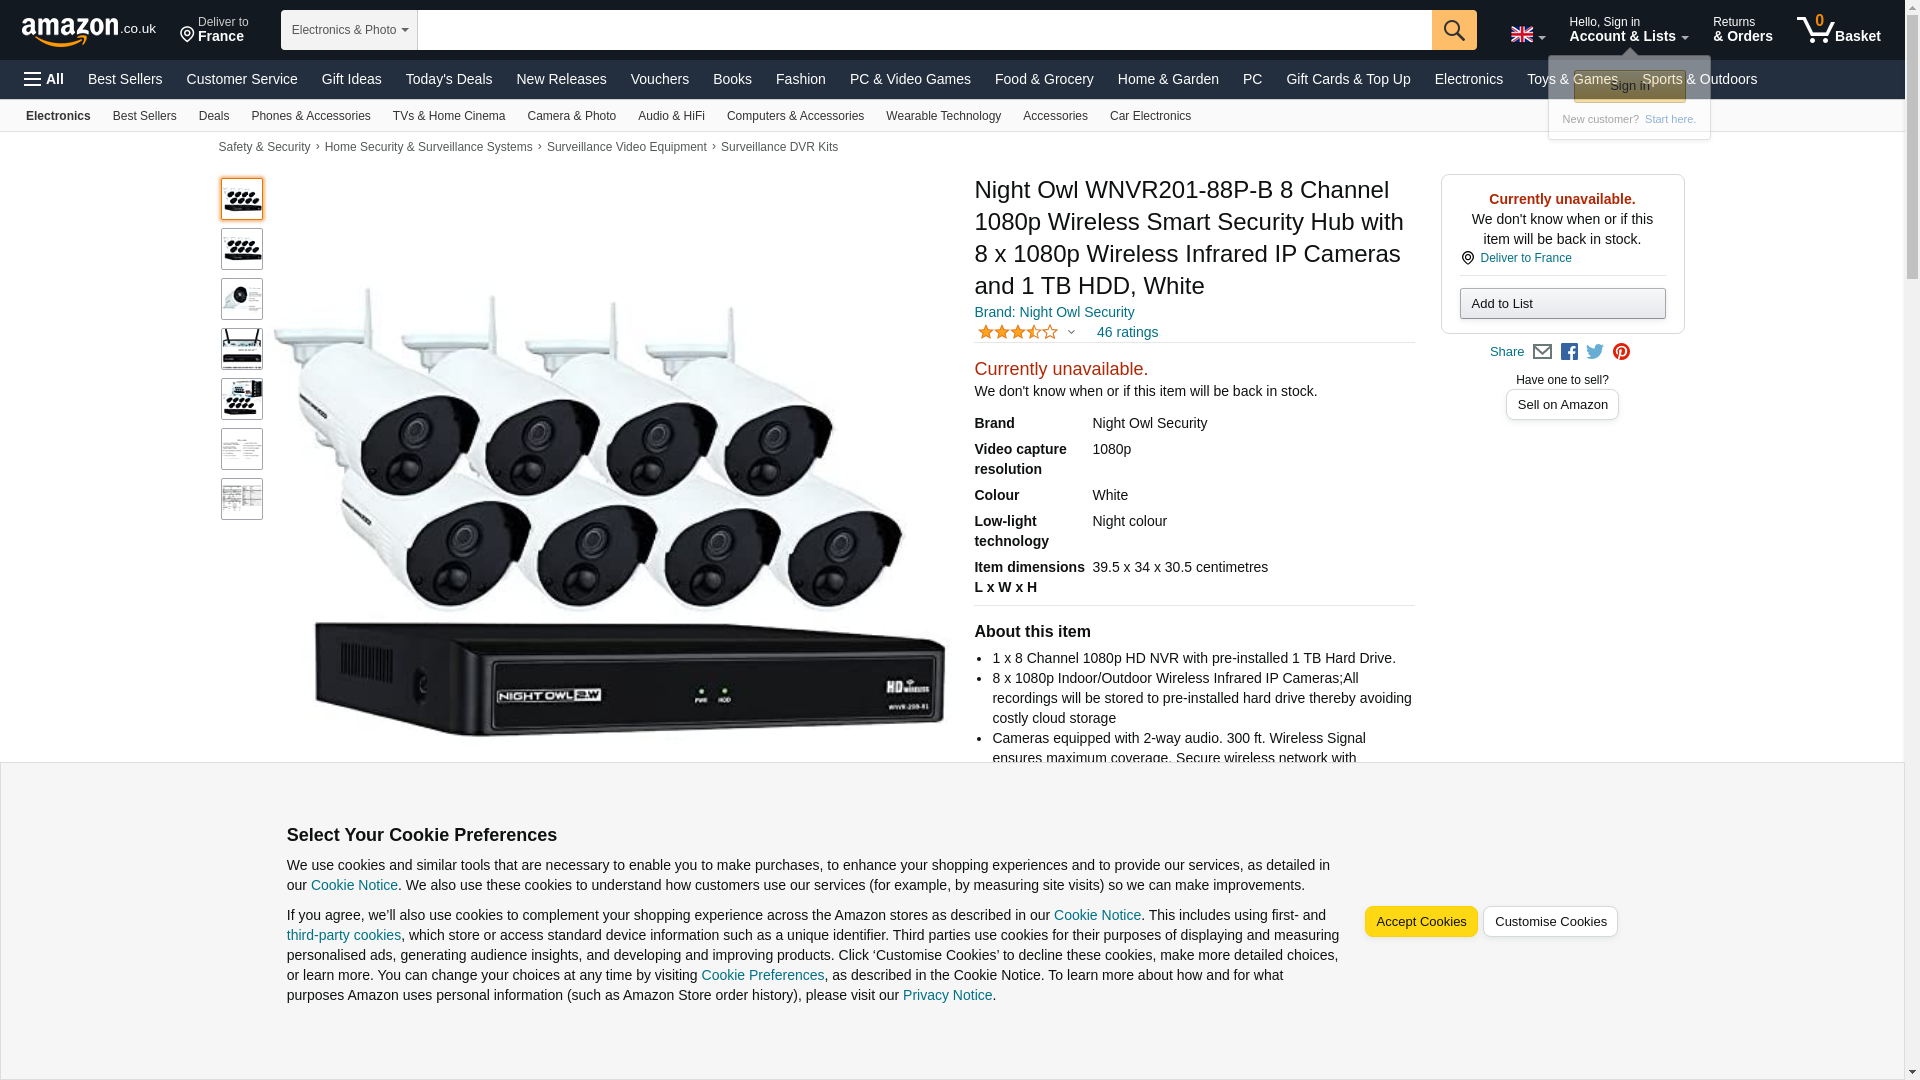Open the All hamburger menu
Image resolution: width=1920 pixels, height=1080 pixels.
[44, 79]
